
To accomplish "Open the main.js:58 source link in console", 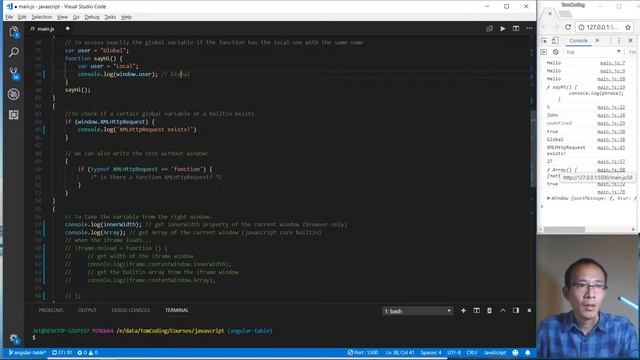I will pos(611,169).
